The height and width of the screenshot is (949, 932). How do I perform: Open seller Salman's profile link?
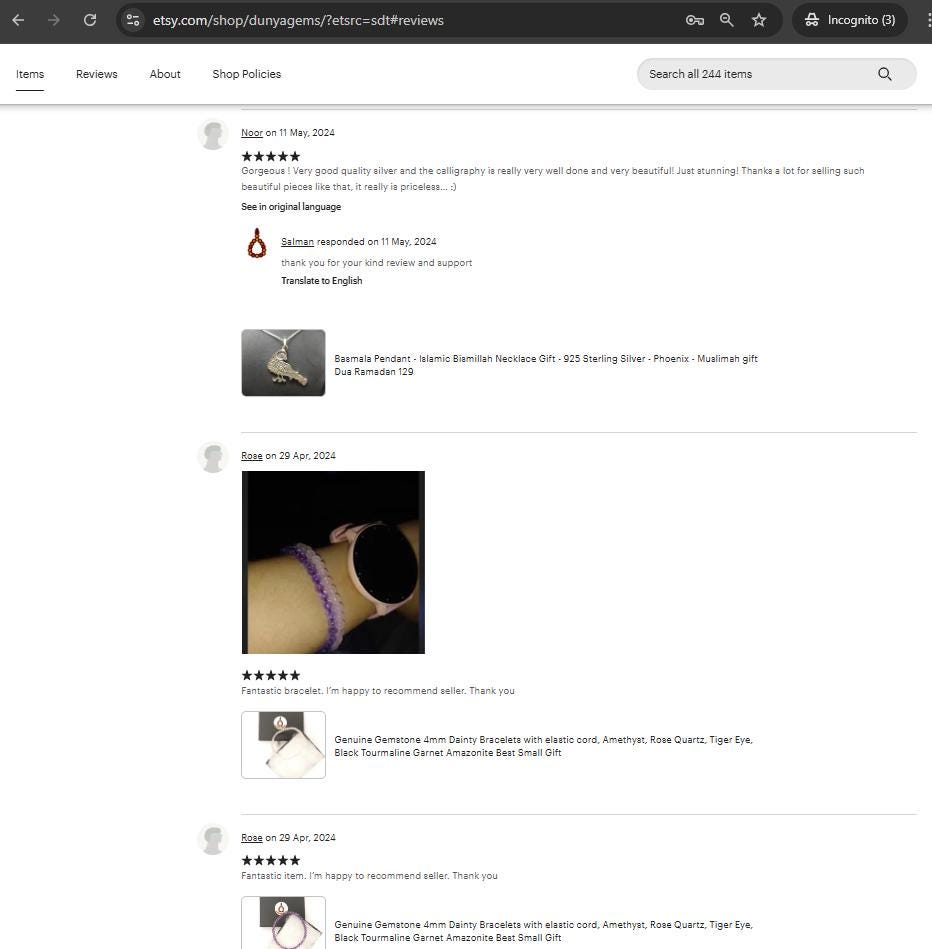297,241
